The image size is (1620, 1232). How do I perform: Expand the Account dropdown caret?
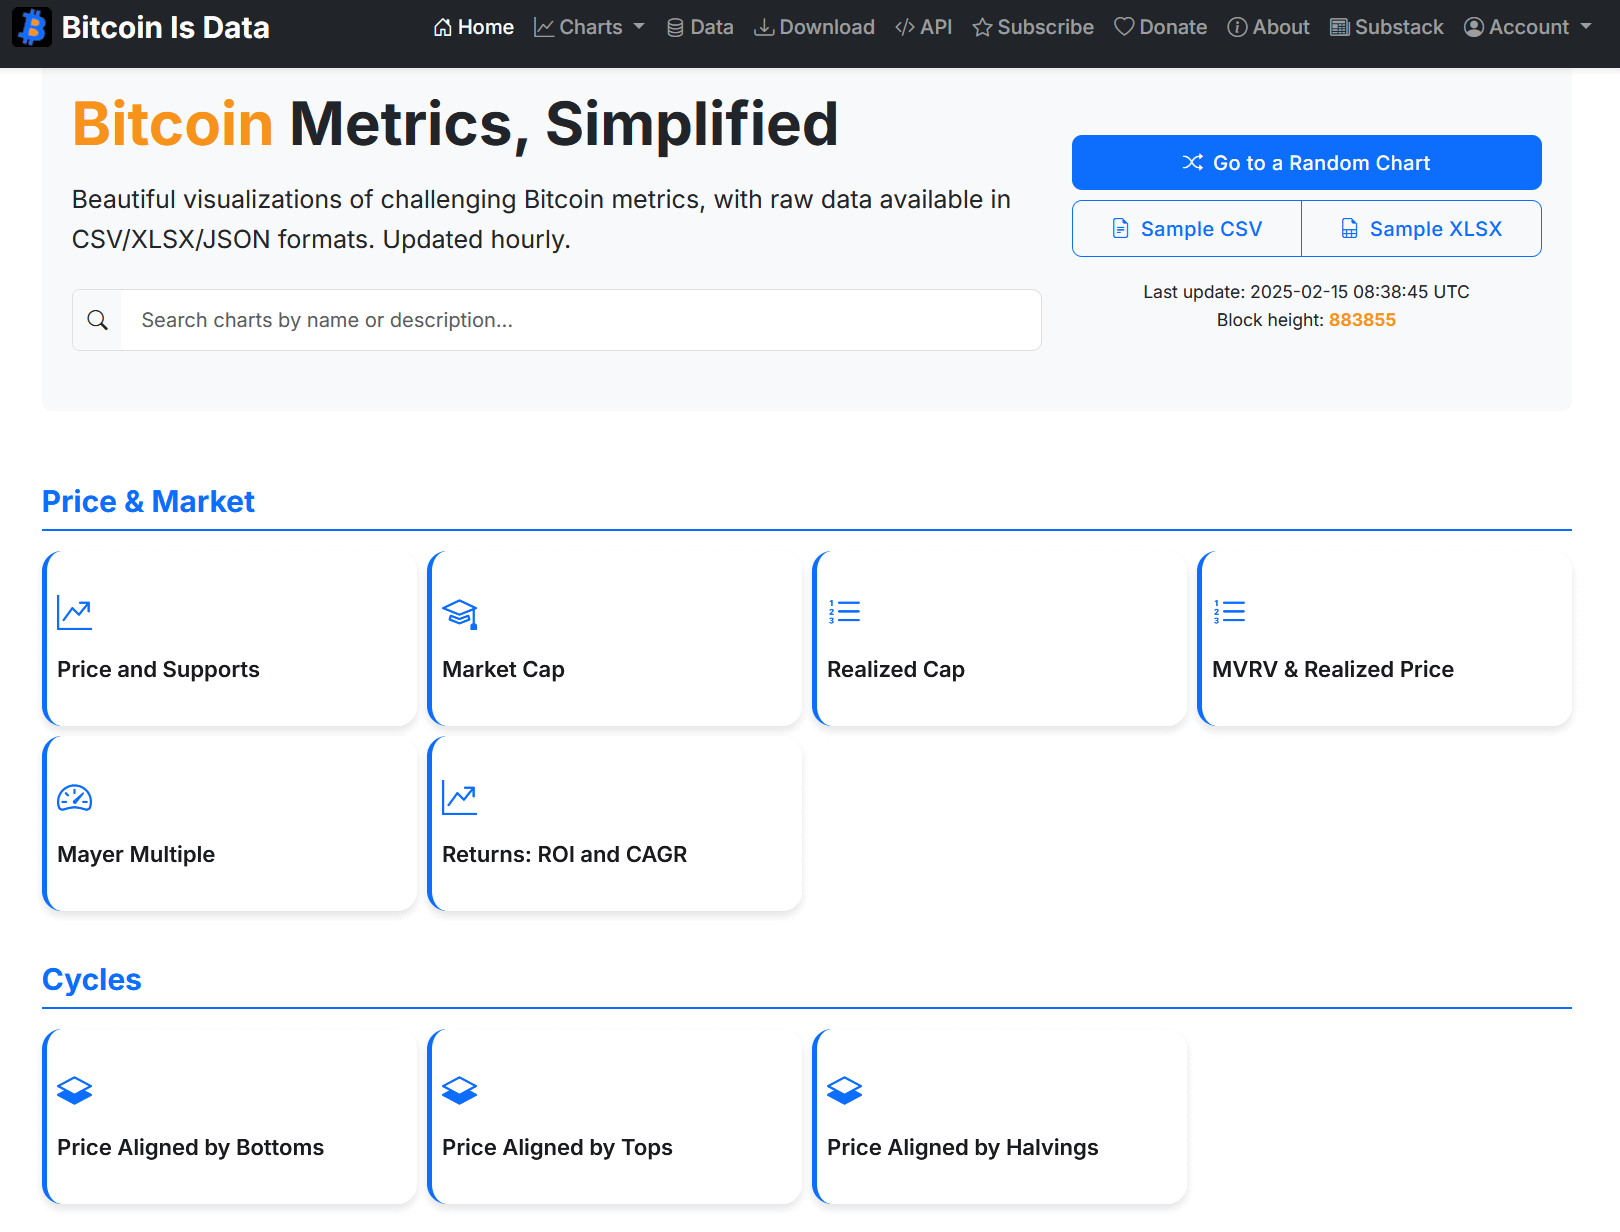pos(1586,27)
